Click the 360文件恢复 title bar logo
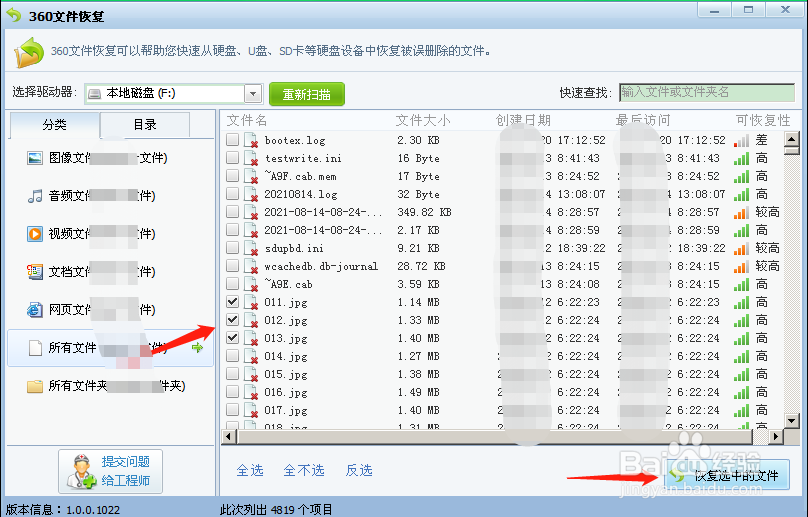808x517 pixels. [14, 15]
